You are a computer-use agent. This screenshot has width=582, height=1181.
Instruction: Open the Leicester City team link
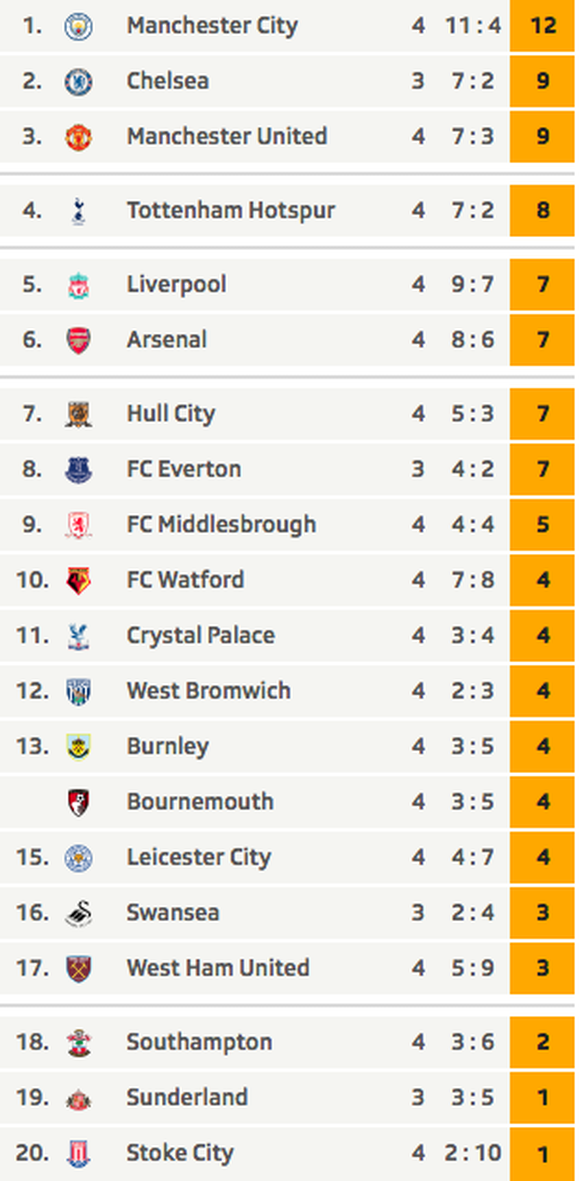point(199,857)
